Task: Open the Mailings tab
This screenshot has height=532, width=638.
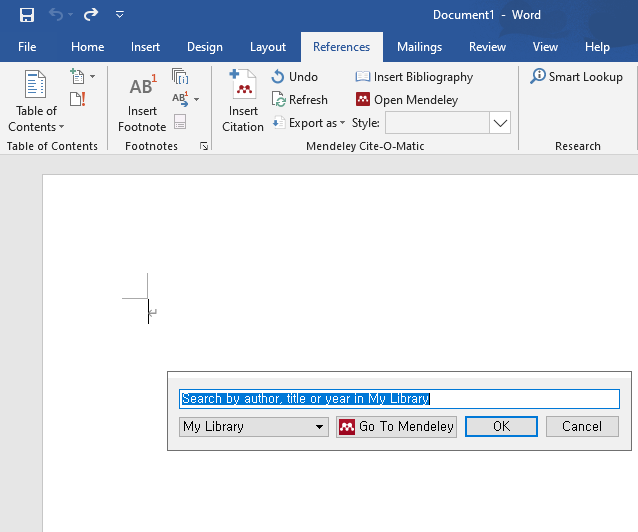Action: 419,47
